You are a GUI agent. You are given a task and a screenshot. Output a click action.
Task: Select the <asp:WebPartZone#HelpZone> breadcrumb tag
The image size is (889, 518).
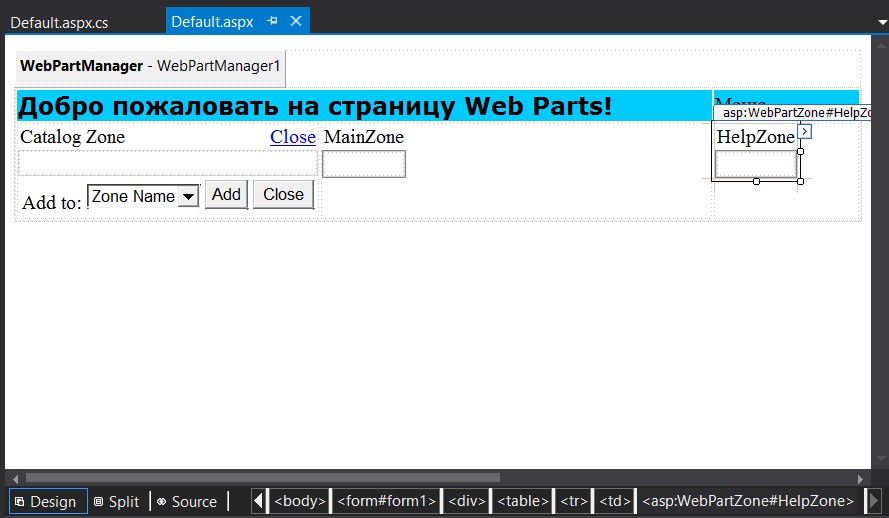point(748,501)
